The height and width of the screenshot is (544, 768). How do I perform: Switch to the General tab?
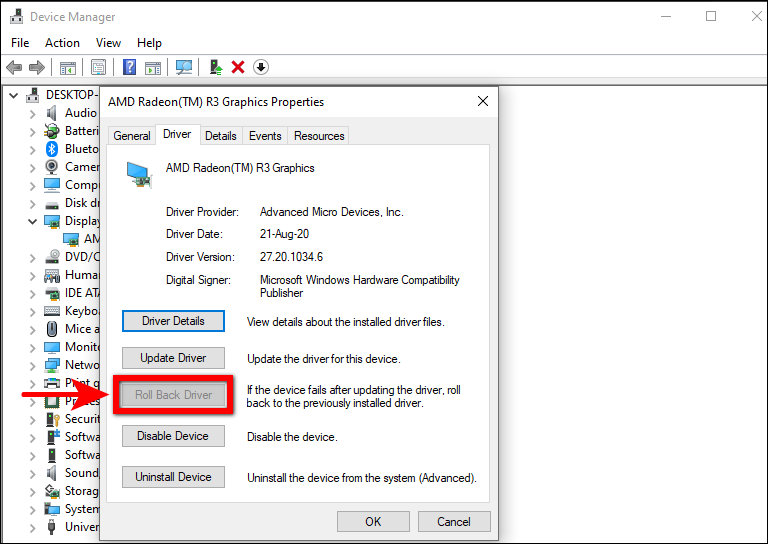tap(132, 136)
